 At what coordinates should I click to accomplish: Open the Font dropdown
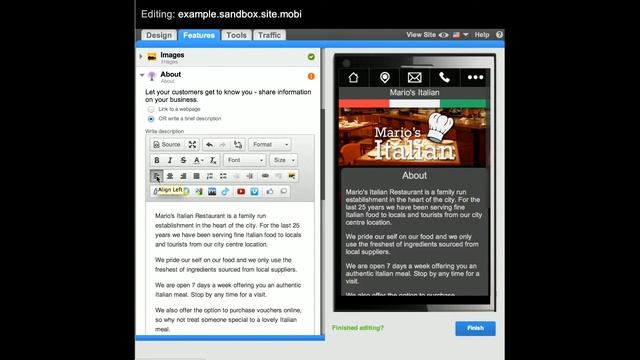tap(245, 160)
